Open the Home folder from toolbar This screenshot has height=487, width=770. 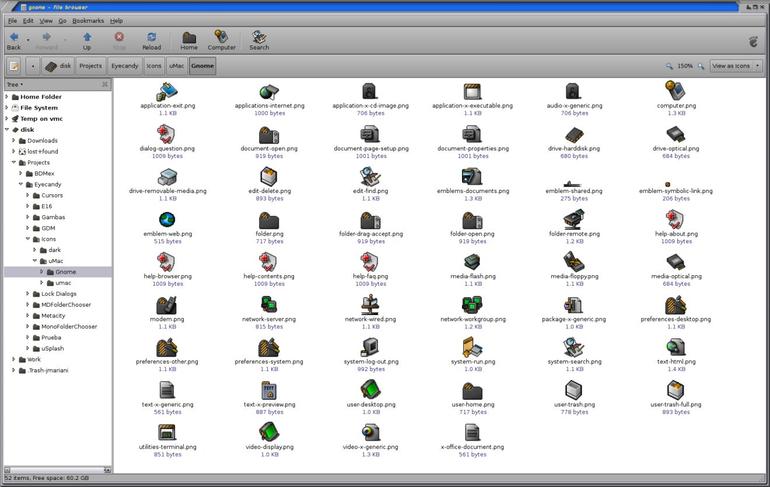coord(189,41)
